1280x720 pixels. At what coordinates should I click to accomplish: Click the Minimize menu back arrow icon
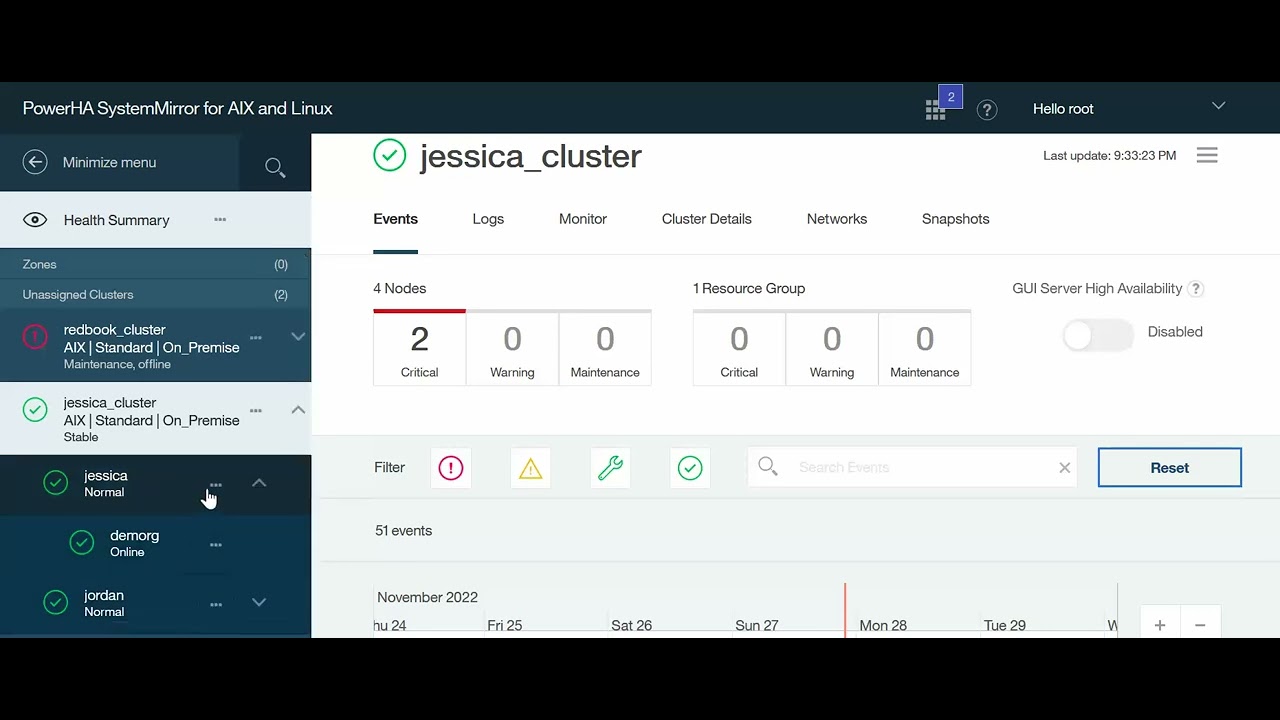35,162
